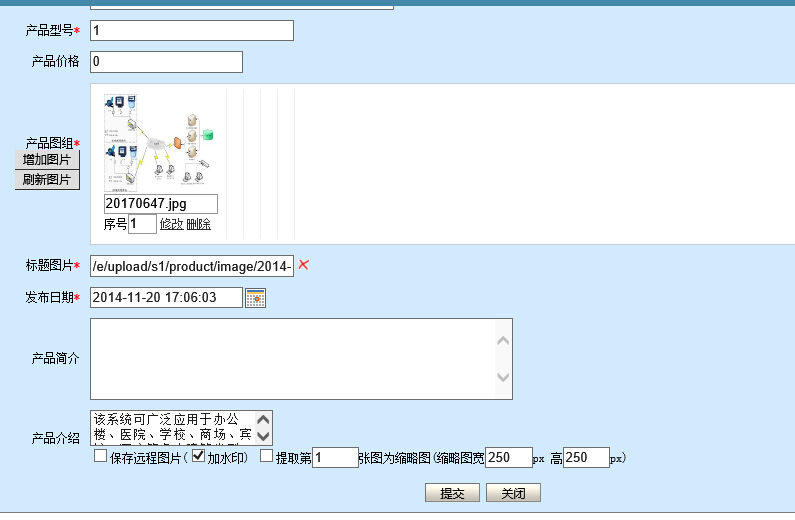This screenshot has height=520, width=795.
Task: Focus the 产品价格 input field
Action: pos(166,62)
